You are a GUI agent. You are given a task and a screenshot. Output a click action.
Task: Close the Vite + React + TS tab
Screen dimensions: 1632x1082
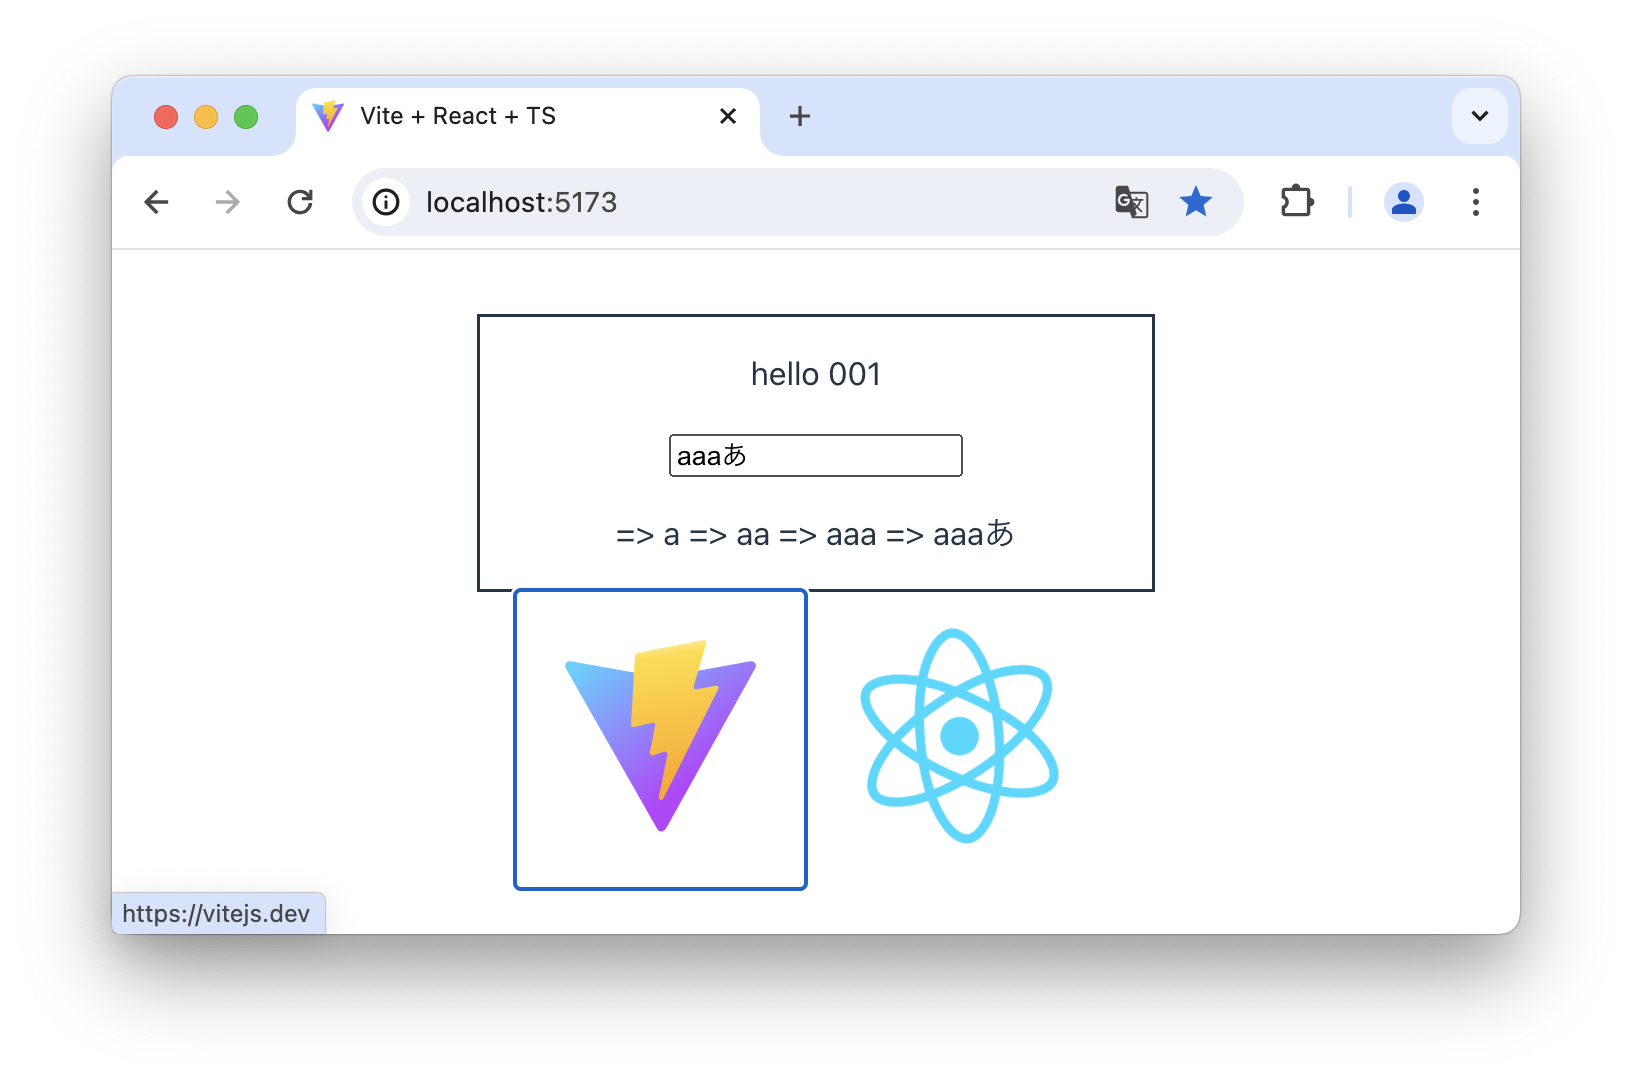(x=728, y=116)
